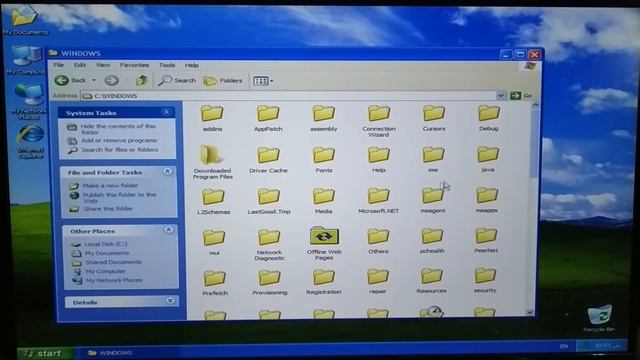Open the Edit menu

[80, 65]
